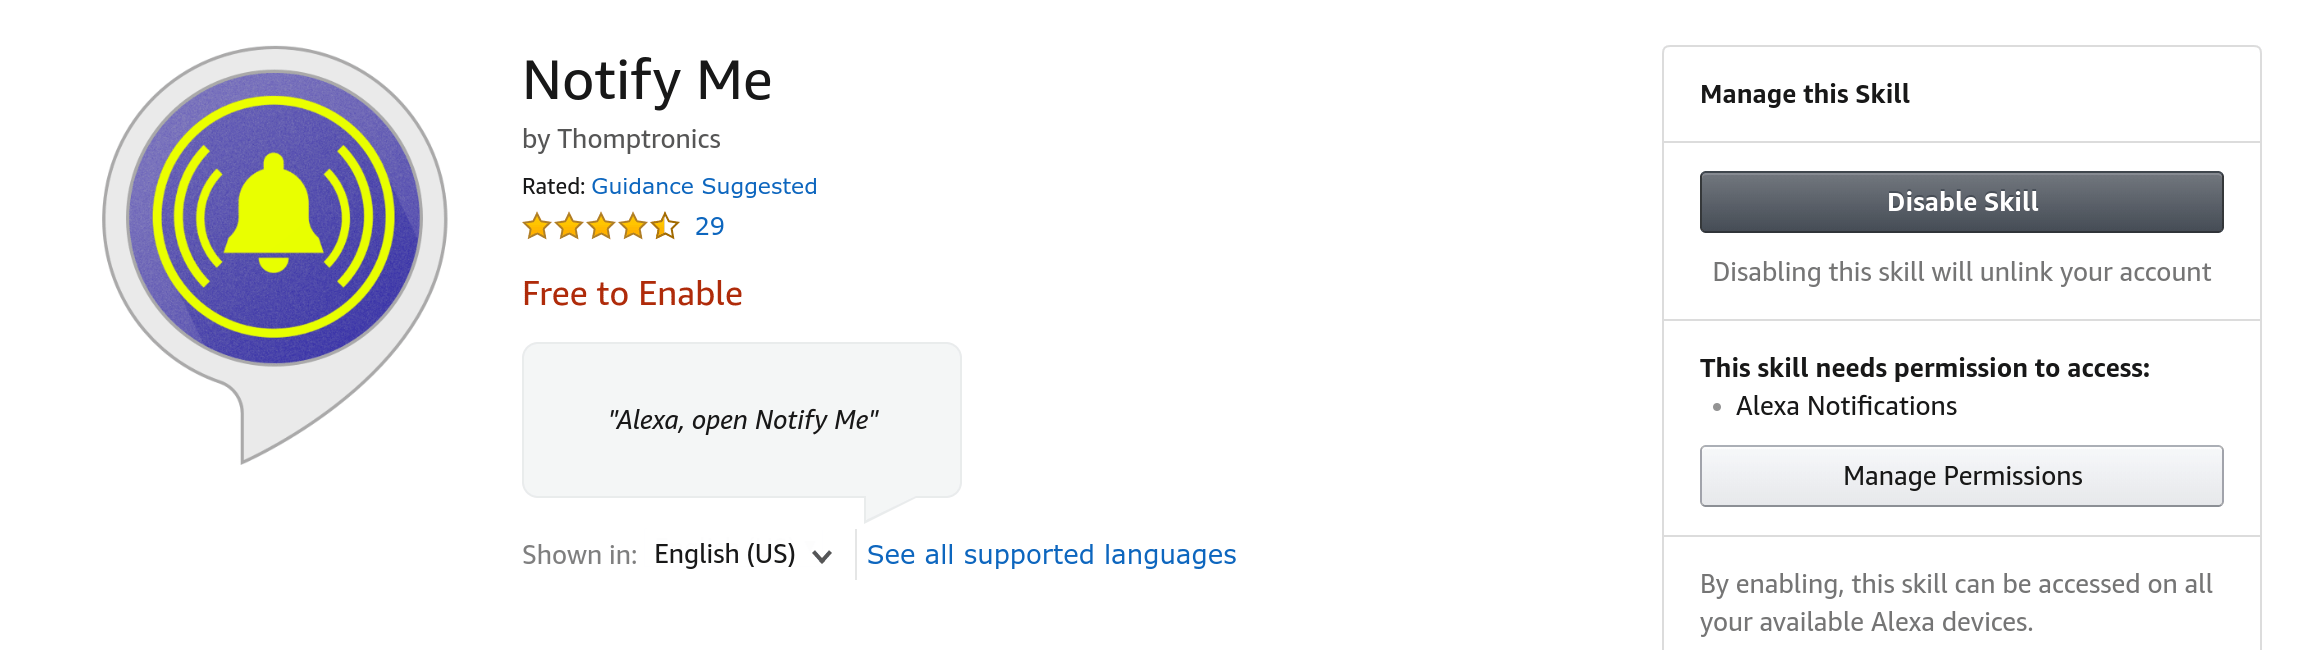Click the dropdown chevron next to English (US)

[x=822, y=557]
